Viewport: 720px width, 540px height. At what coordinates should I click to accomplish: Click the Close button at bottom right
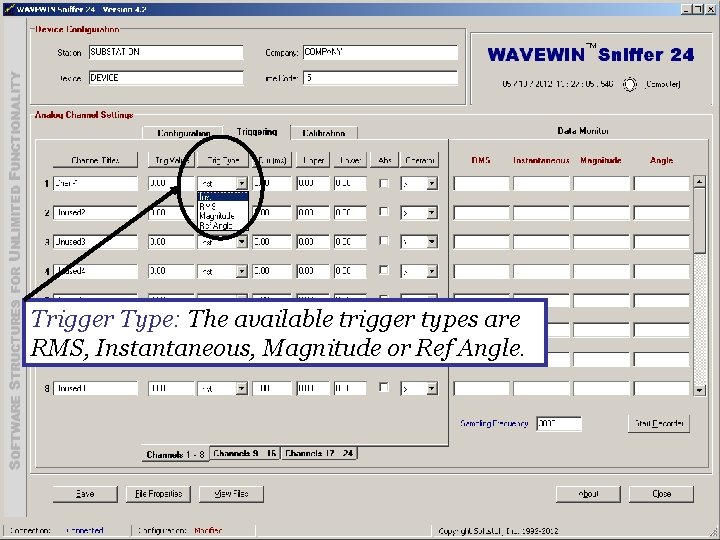(x=661, y=494)
